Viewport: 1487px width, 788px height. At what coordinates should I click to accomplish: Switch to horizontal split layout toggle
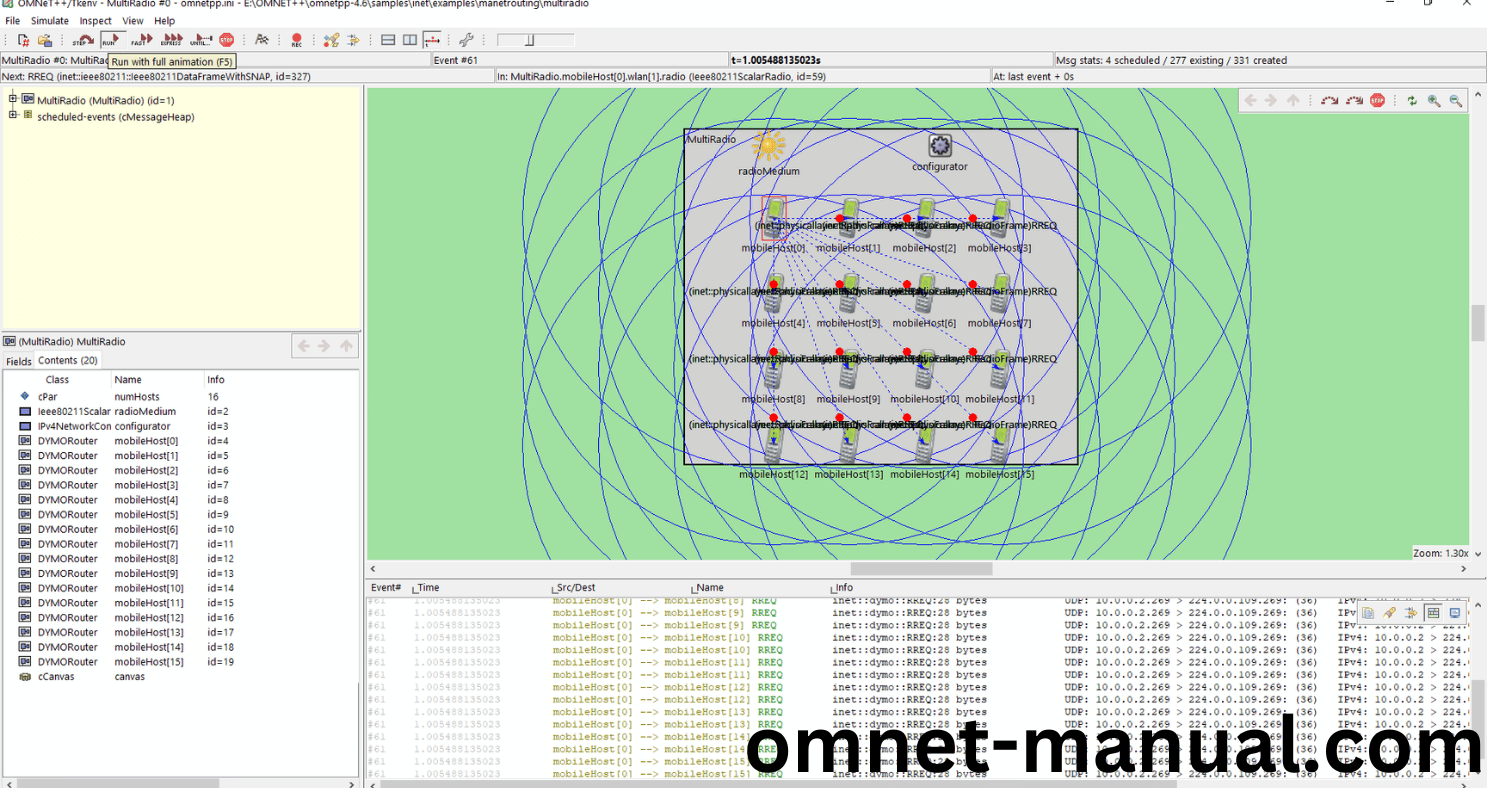pyautogui.click(x=388, y=40)
